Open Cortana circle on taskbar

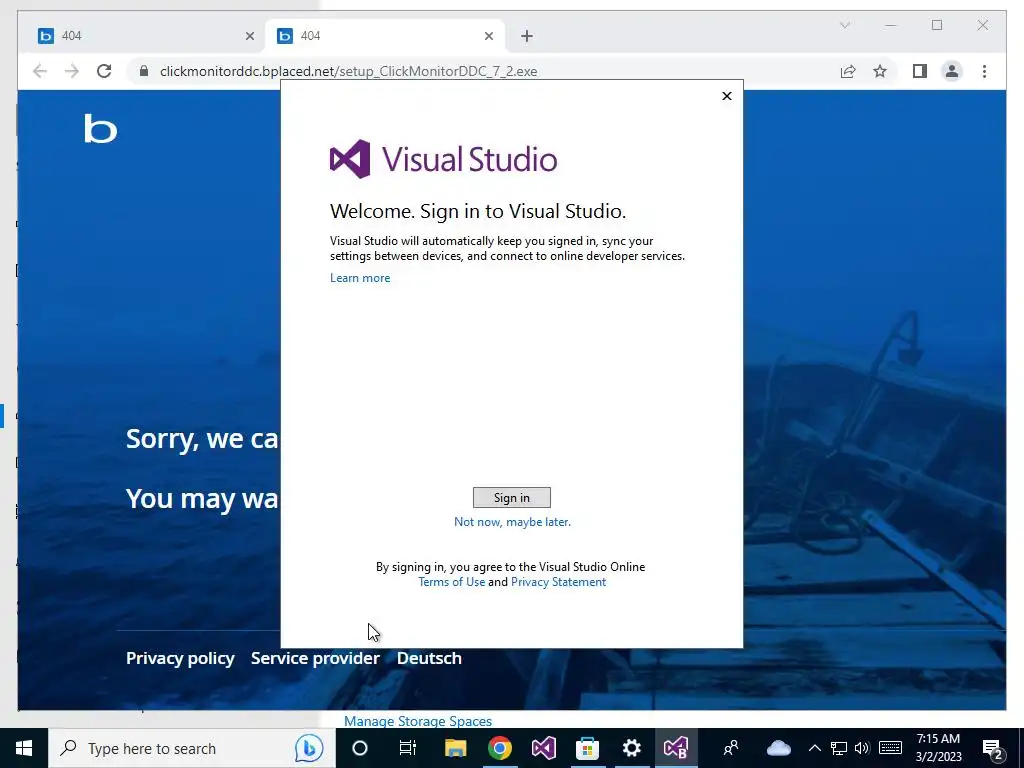click(x=360, y=748)
